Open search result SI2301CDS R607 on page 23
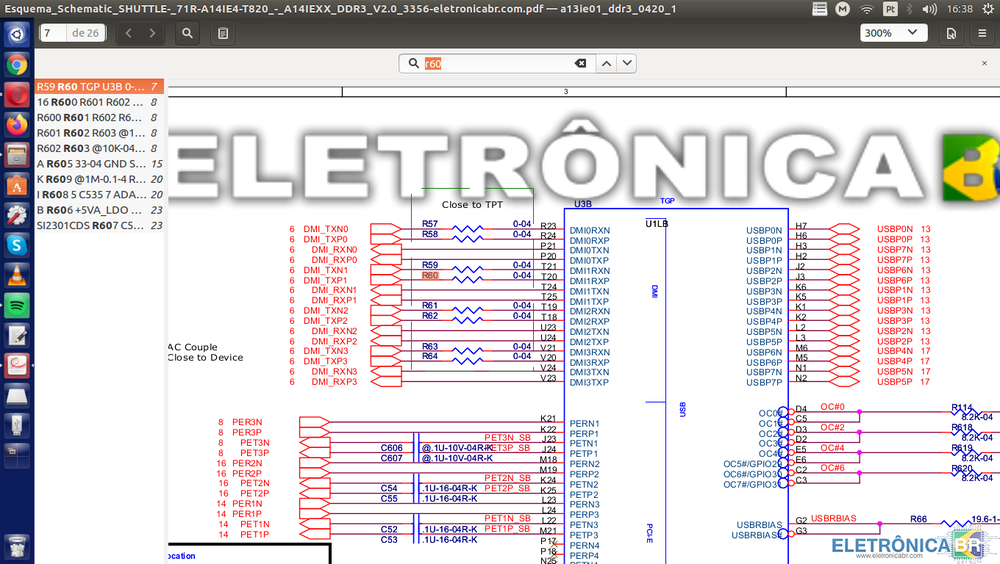This screenshot has width=1000, height=564. pyautogui.click(x=98, y=225)
